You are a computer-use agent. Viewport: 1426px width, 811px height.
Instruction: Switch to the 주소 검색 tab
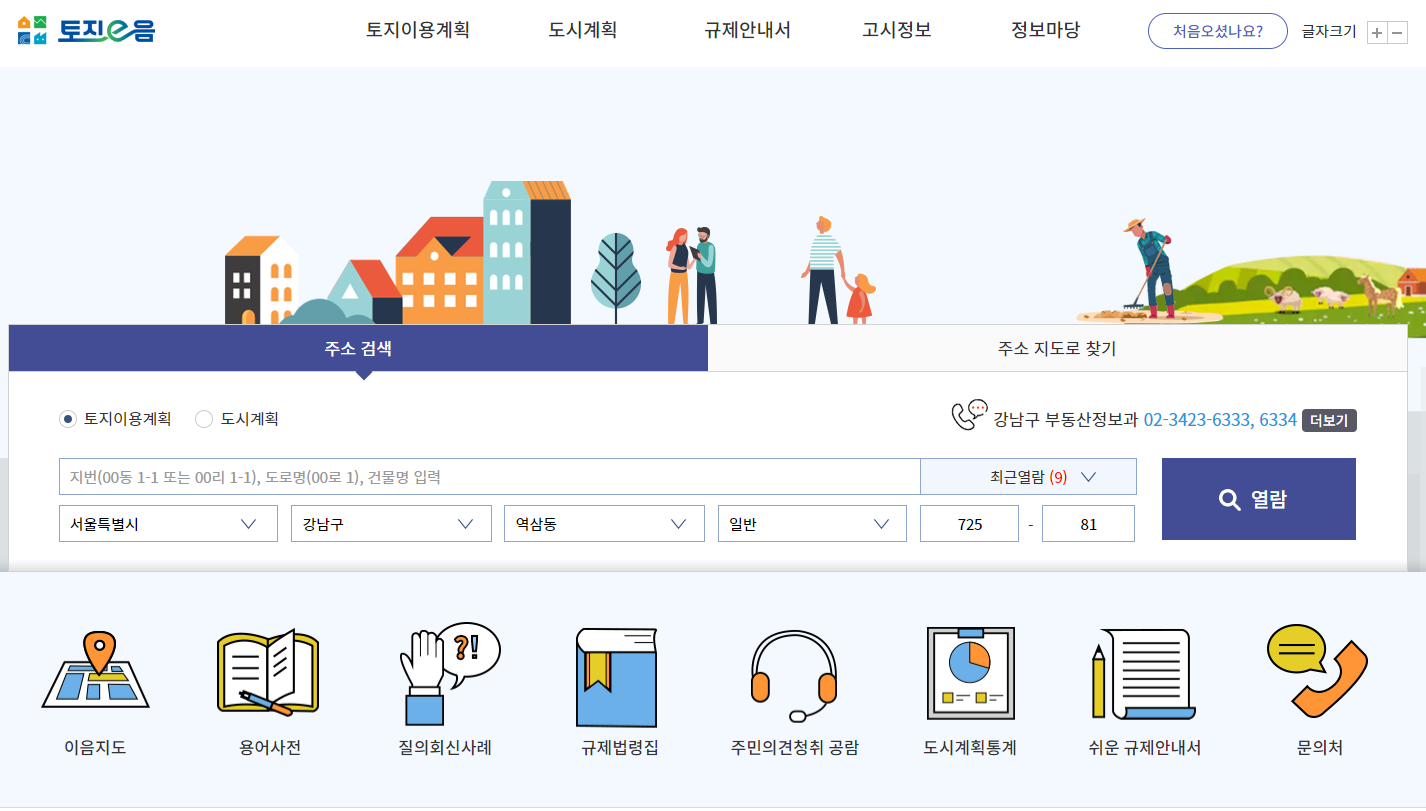tap(358, 348)
